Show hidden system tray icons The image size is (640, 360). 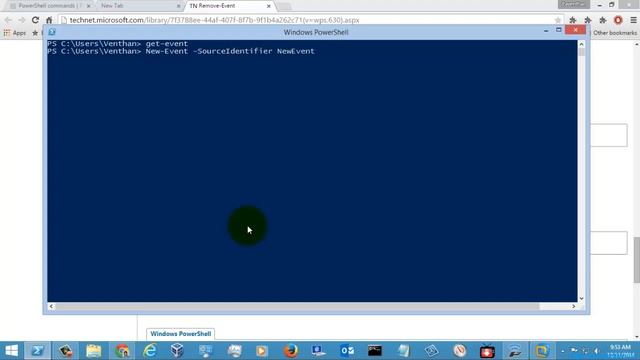tap(563, 351)
